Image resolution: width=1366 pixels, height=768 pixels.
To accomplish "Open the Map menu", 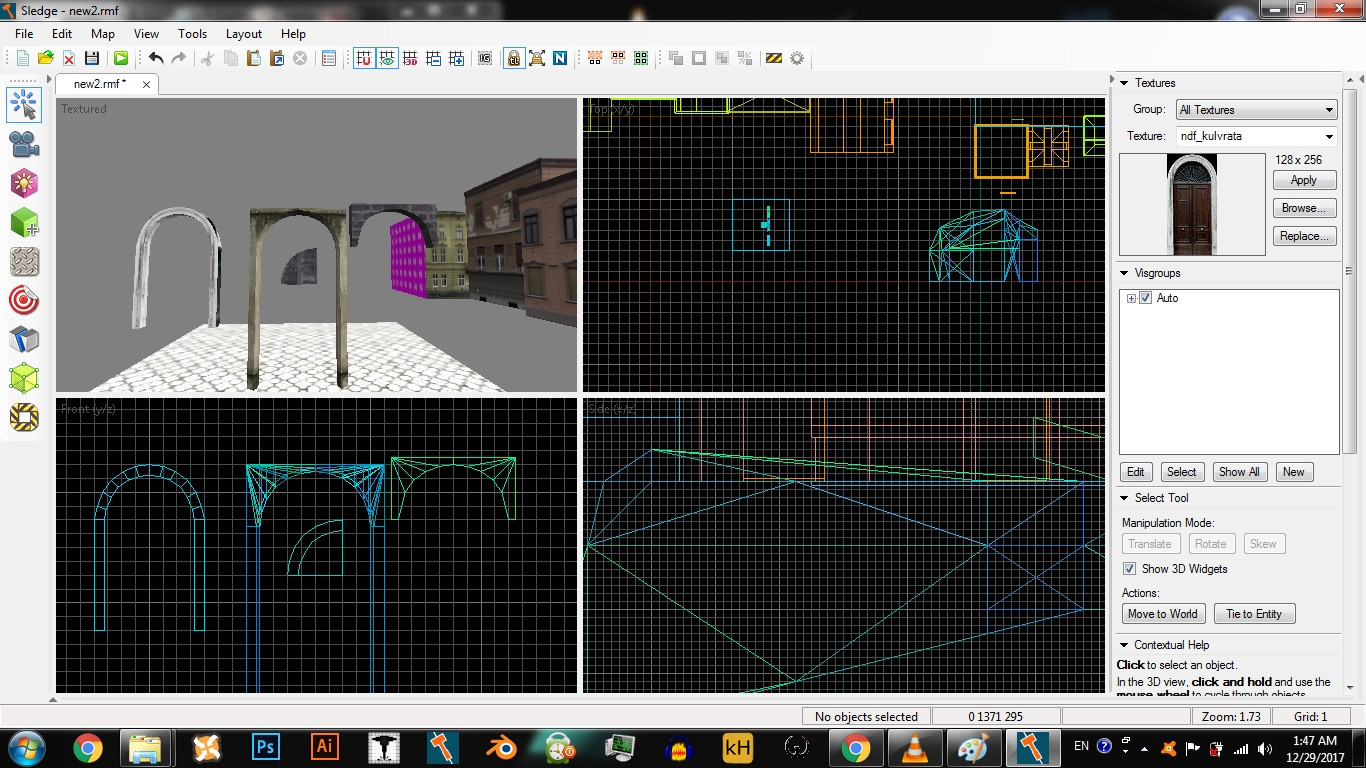I will coord(103,33).
